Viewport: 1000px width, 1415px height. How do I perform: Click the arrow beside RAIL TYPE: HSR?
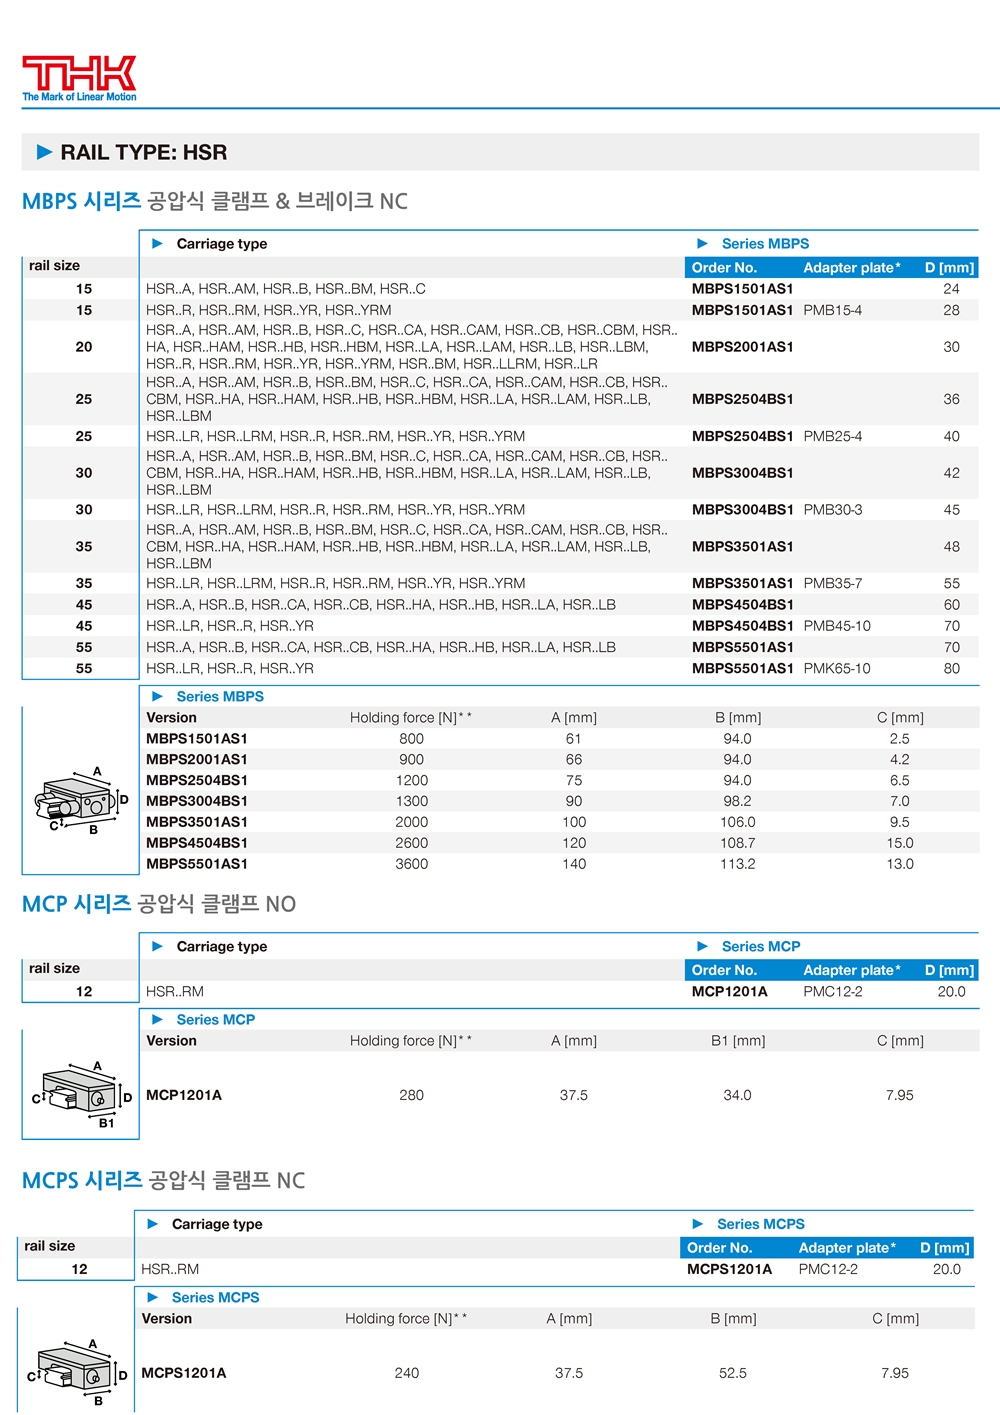[44, 152]
